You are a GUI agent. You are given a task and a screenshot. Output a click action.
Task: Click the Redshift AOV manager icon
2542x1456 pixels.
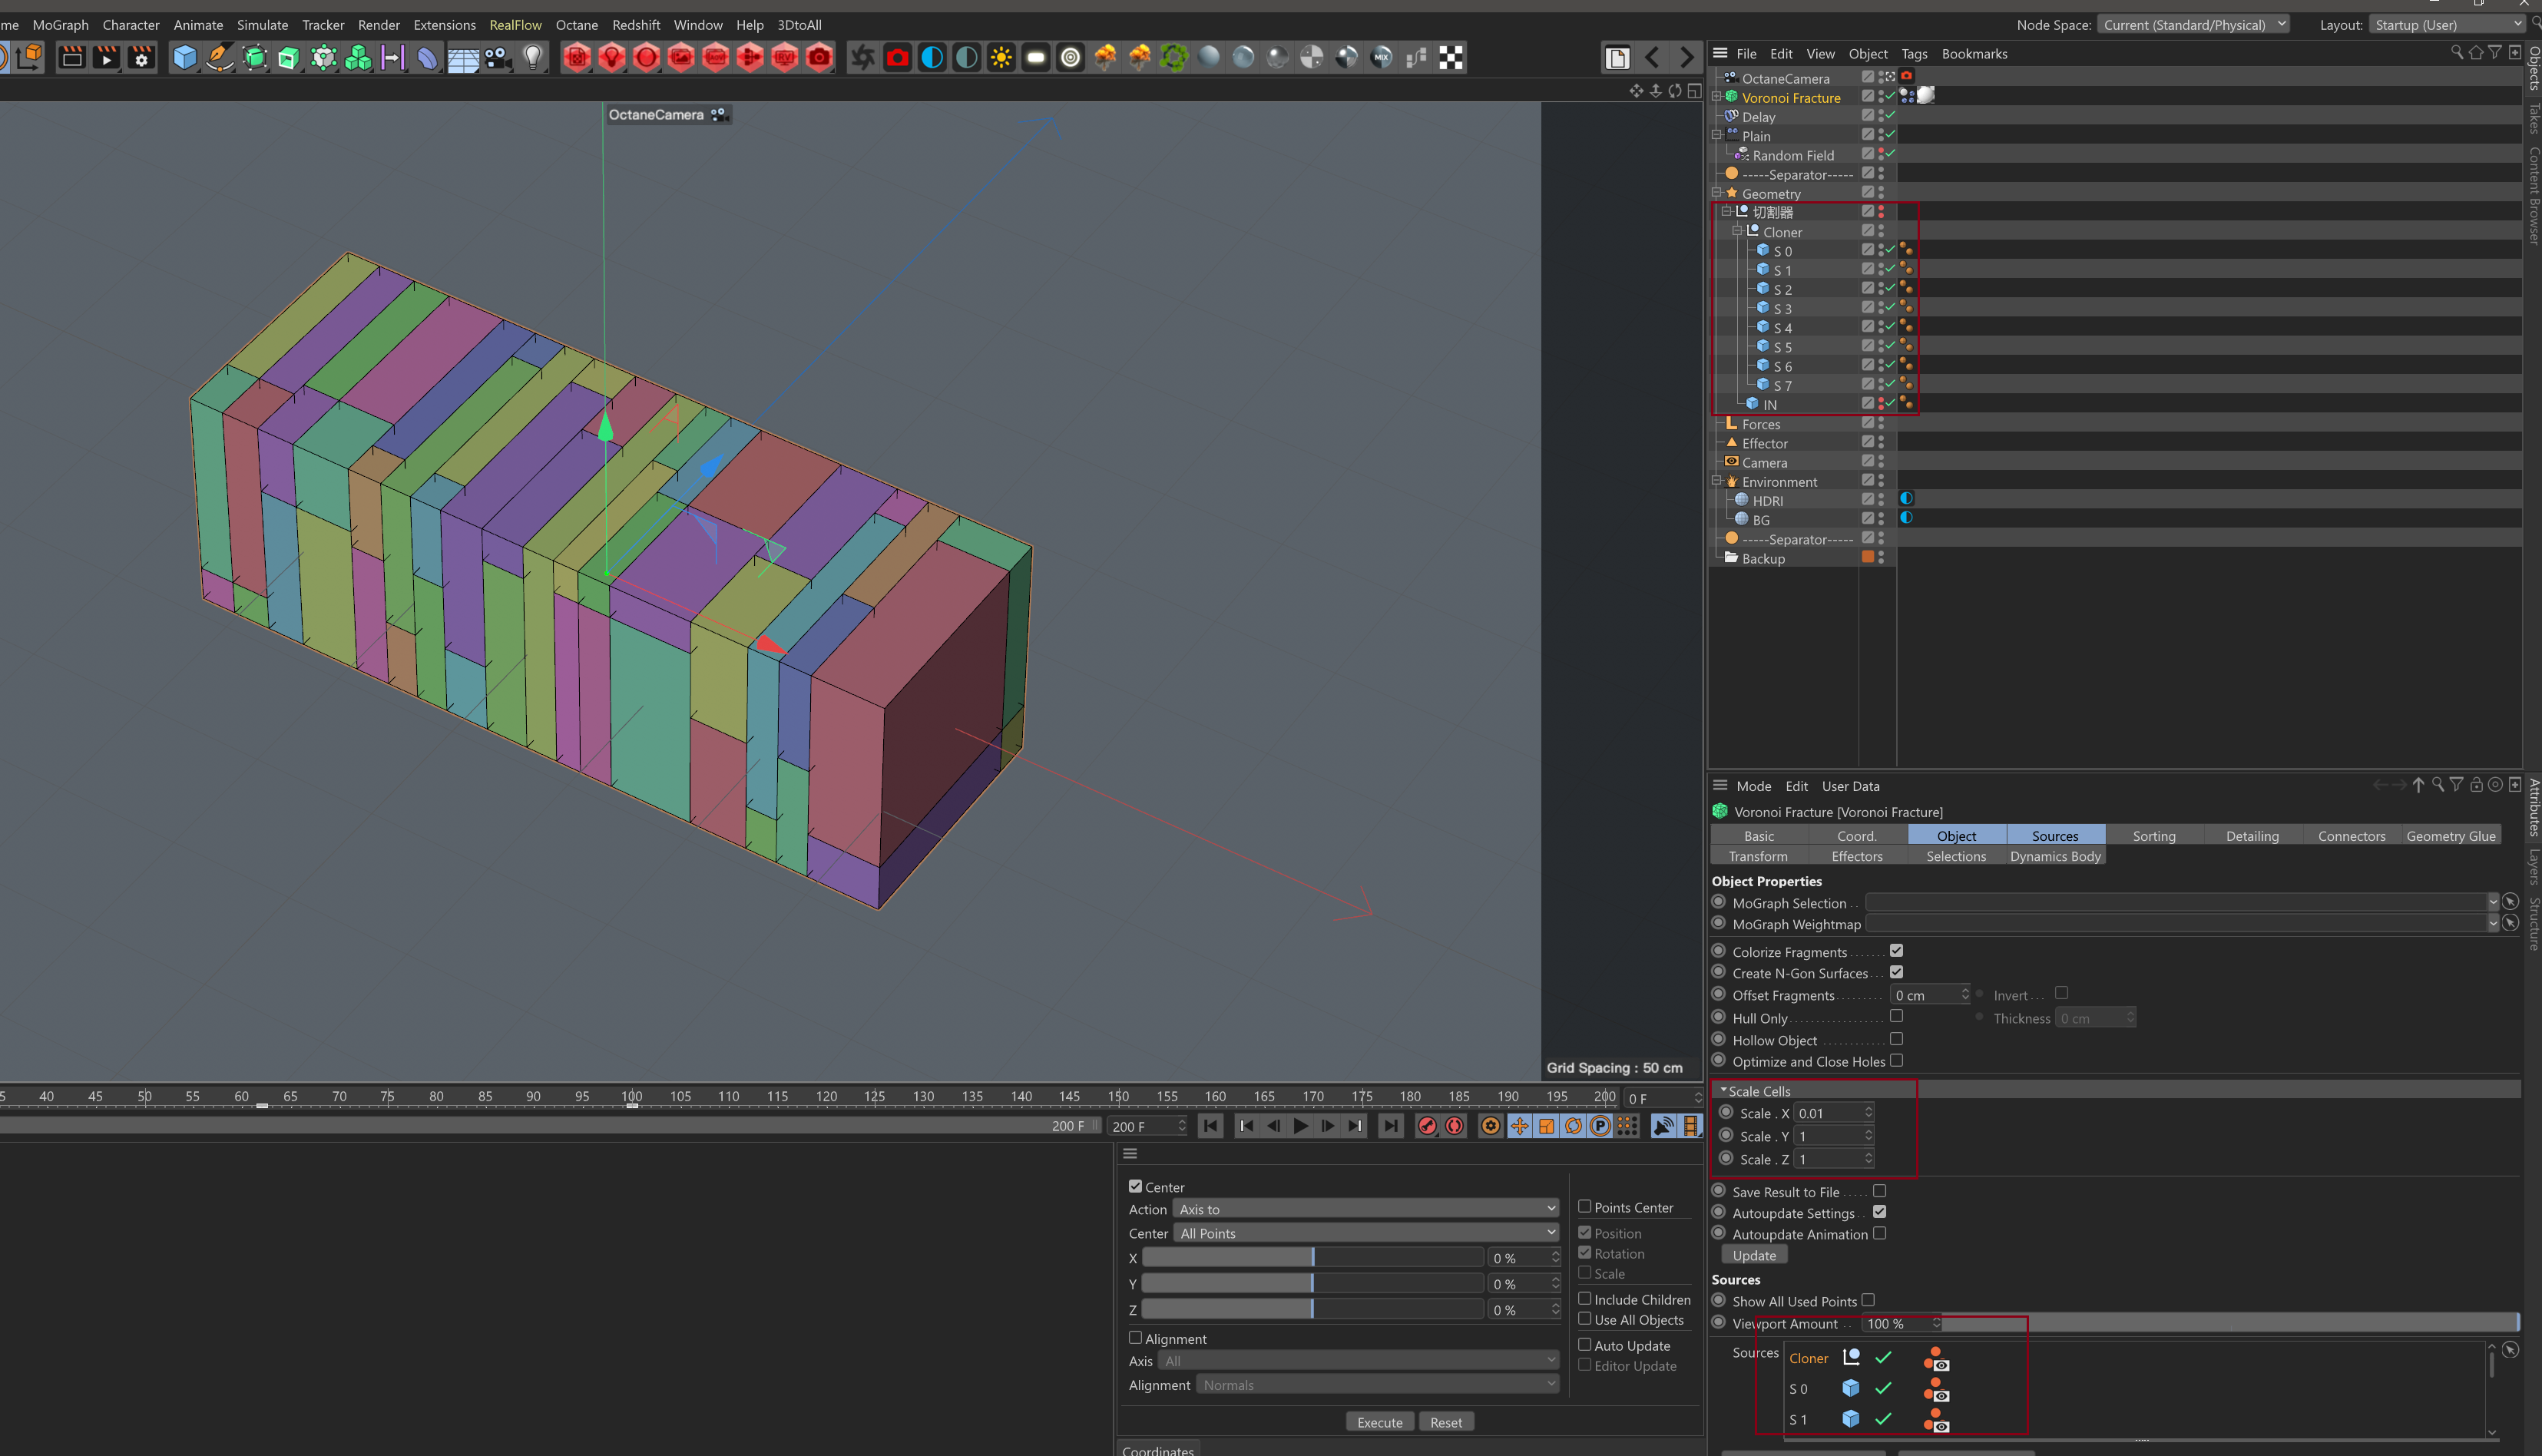715,58
